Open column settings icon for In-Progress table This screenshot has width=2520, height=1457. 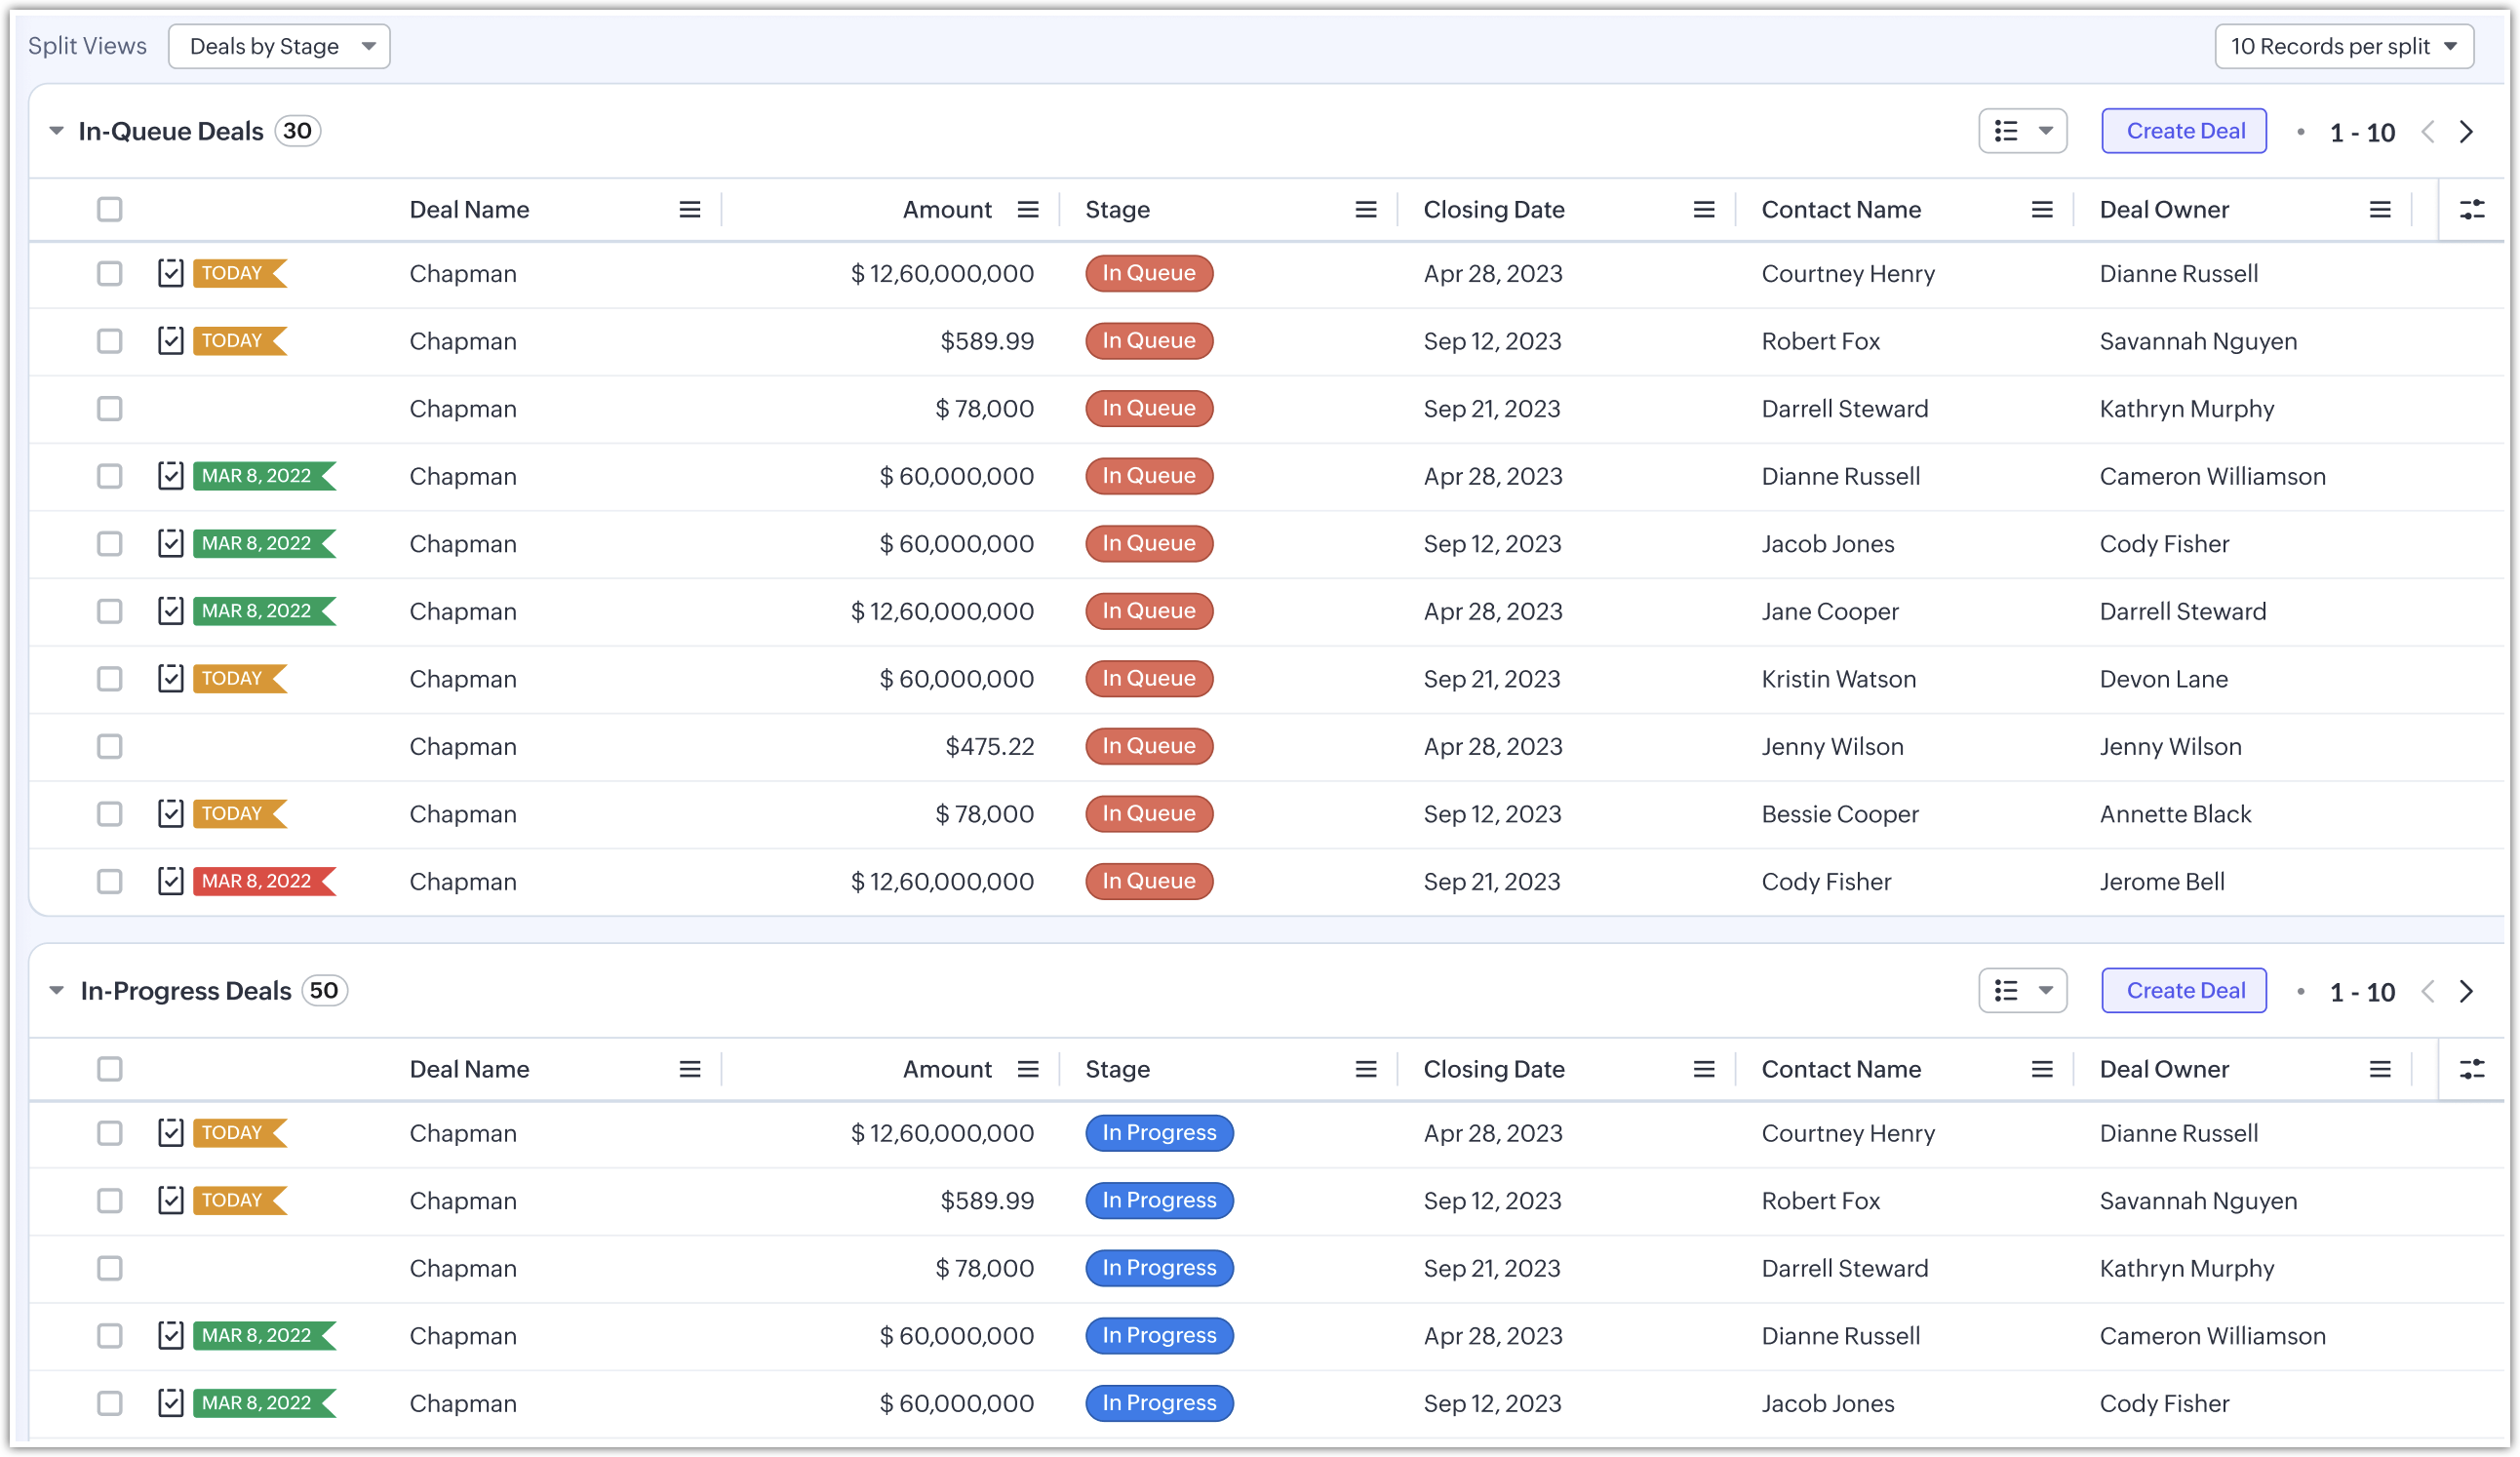pos(2471,1069)
